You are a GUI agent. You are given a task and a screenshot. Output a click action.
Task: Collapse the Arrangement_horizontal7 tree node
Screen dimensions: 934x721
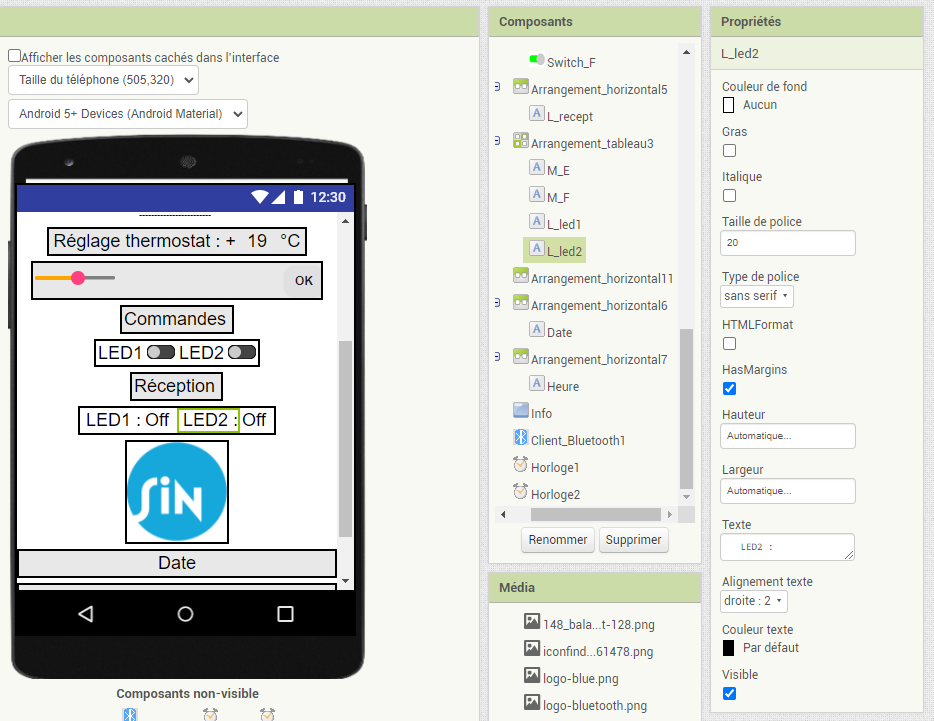coord(497,356)
